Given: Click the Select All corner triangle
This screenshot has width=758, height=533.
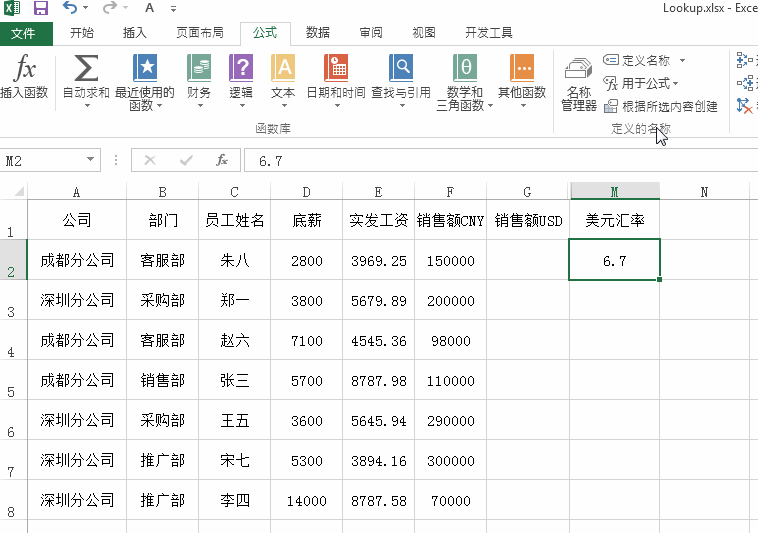Looking at the screenshot, I should point(18,192).
